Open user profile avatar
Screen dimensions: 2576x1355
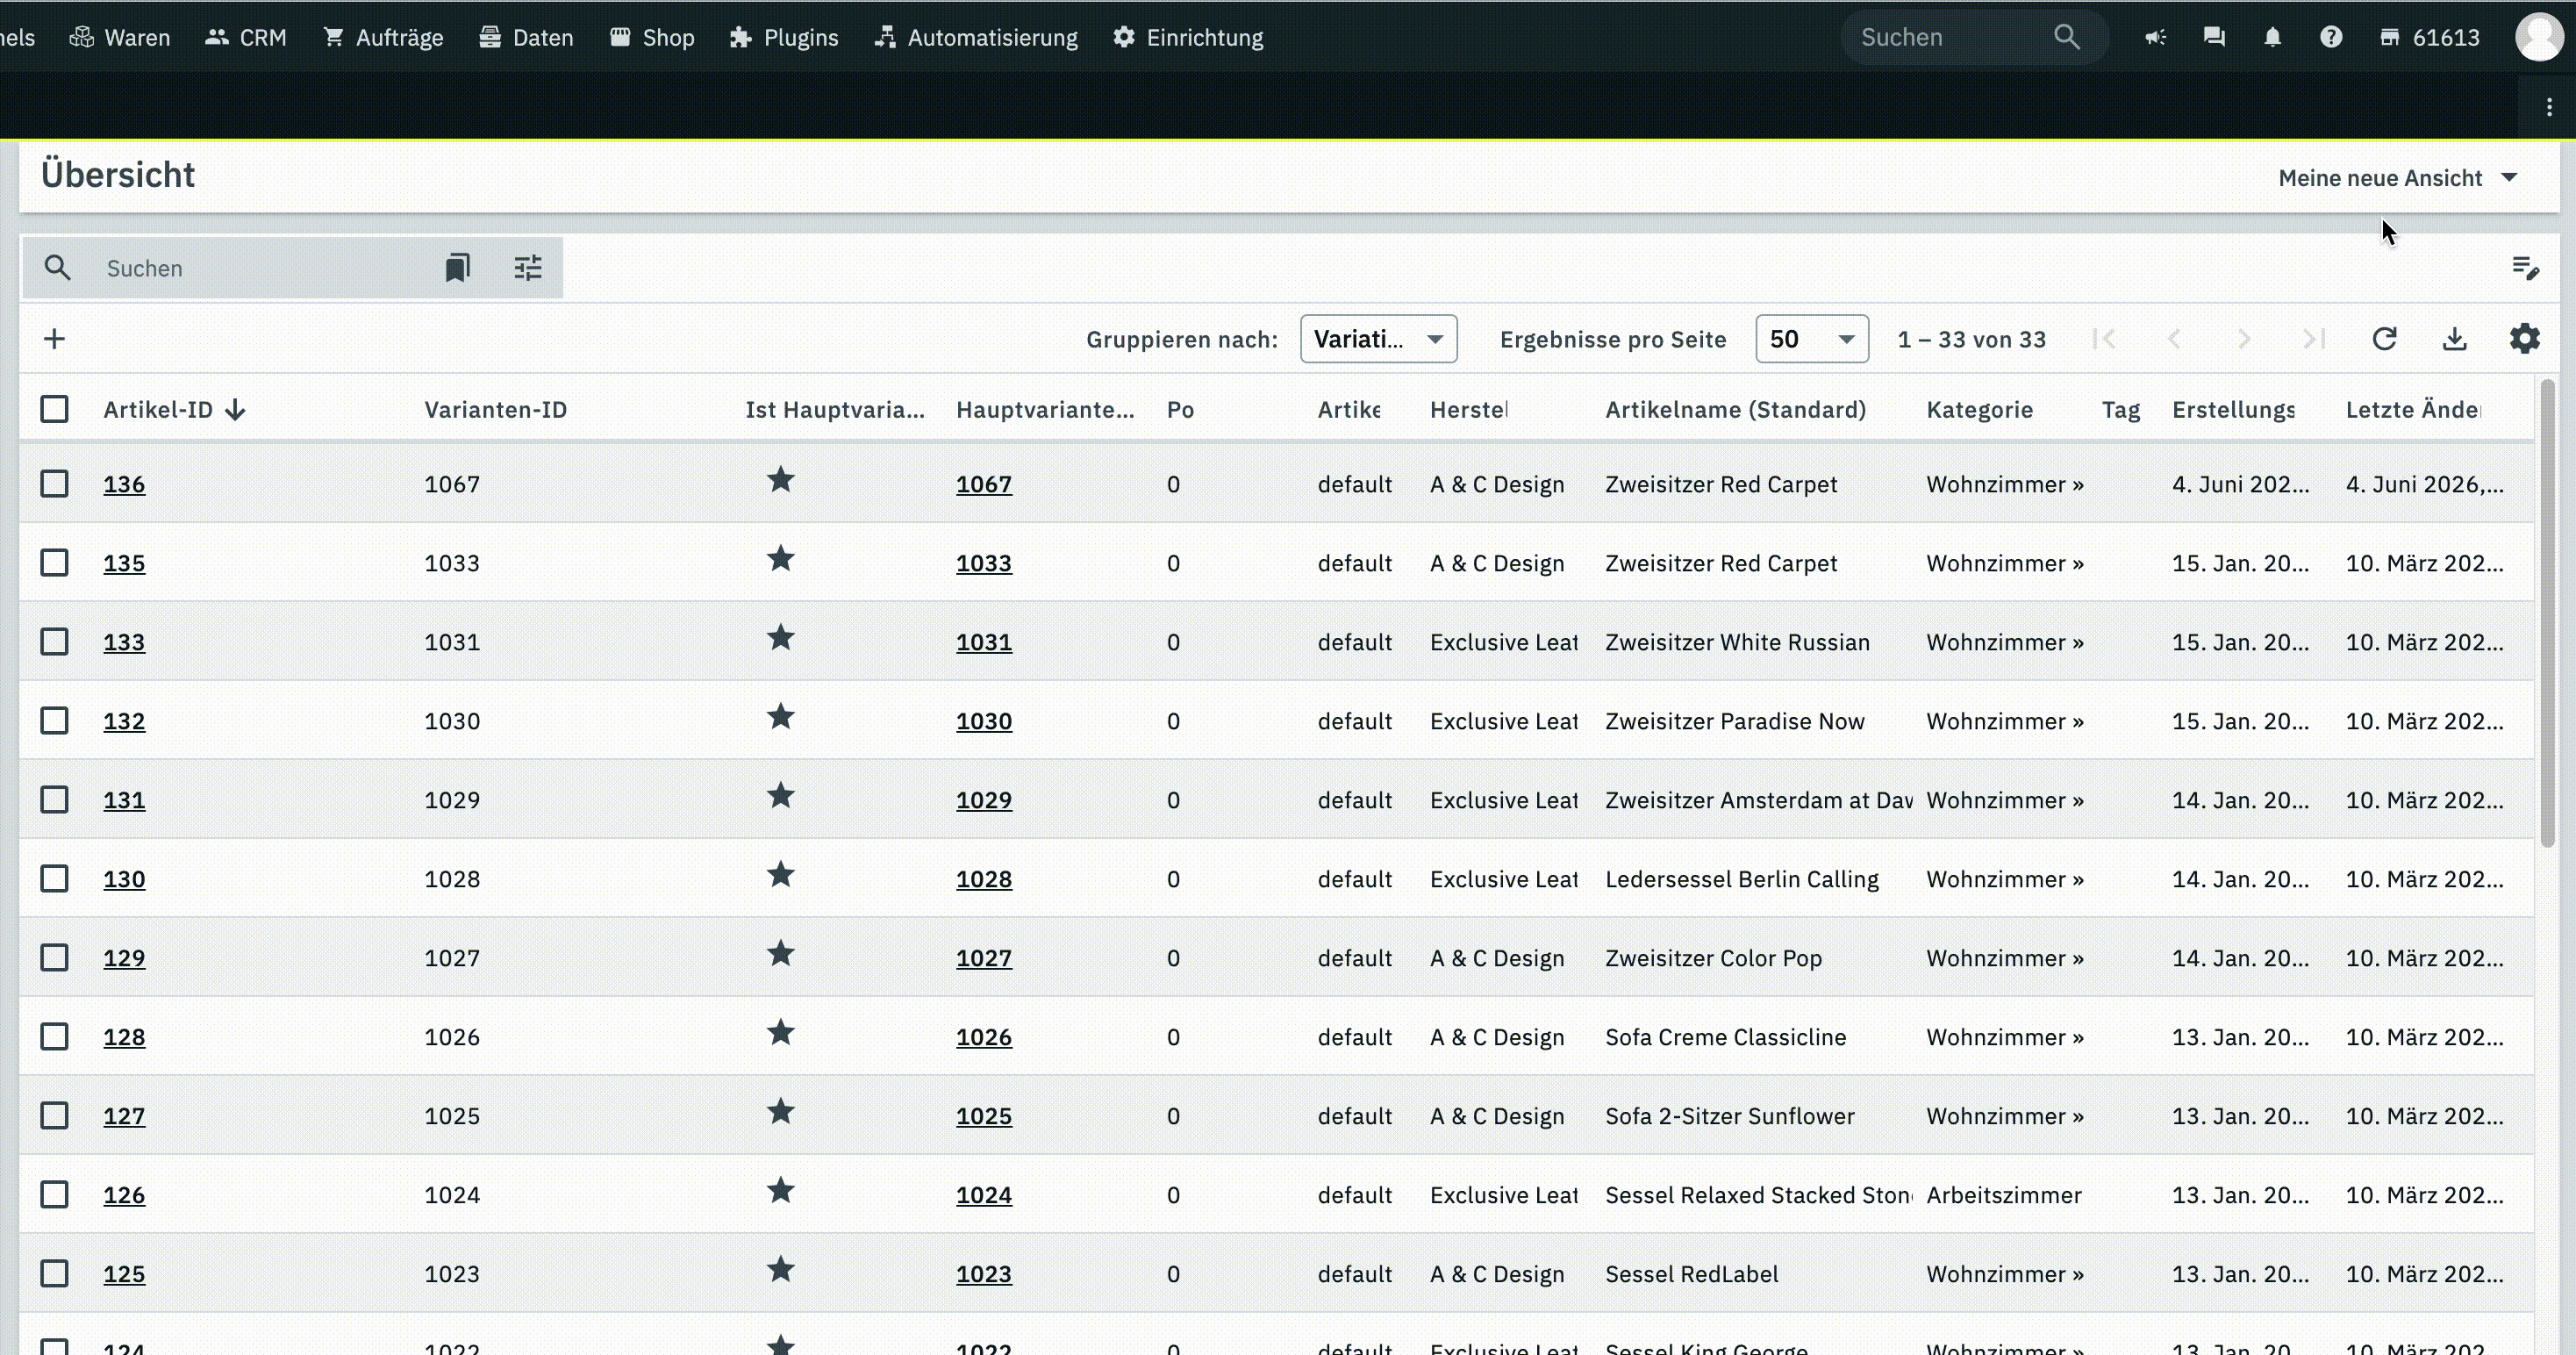pyautogui.click(x=2539, y=37)
